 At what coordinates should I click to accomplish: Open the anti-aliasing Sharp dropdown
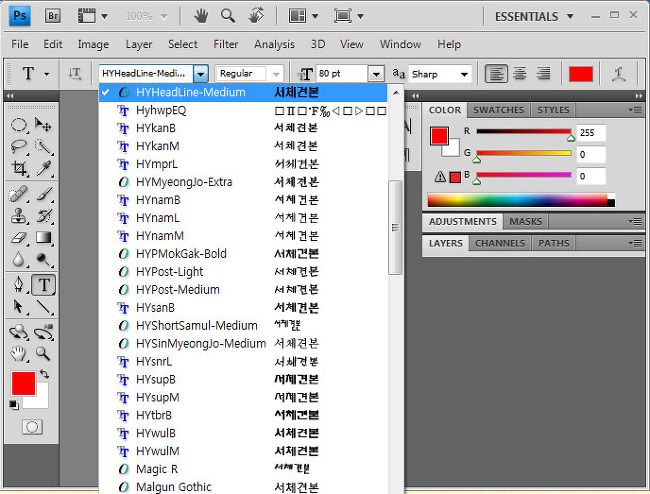440,74
